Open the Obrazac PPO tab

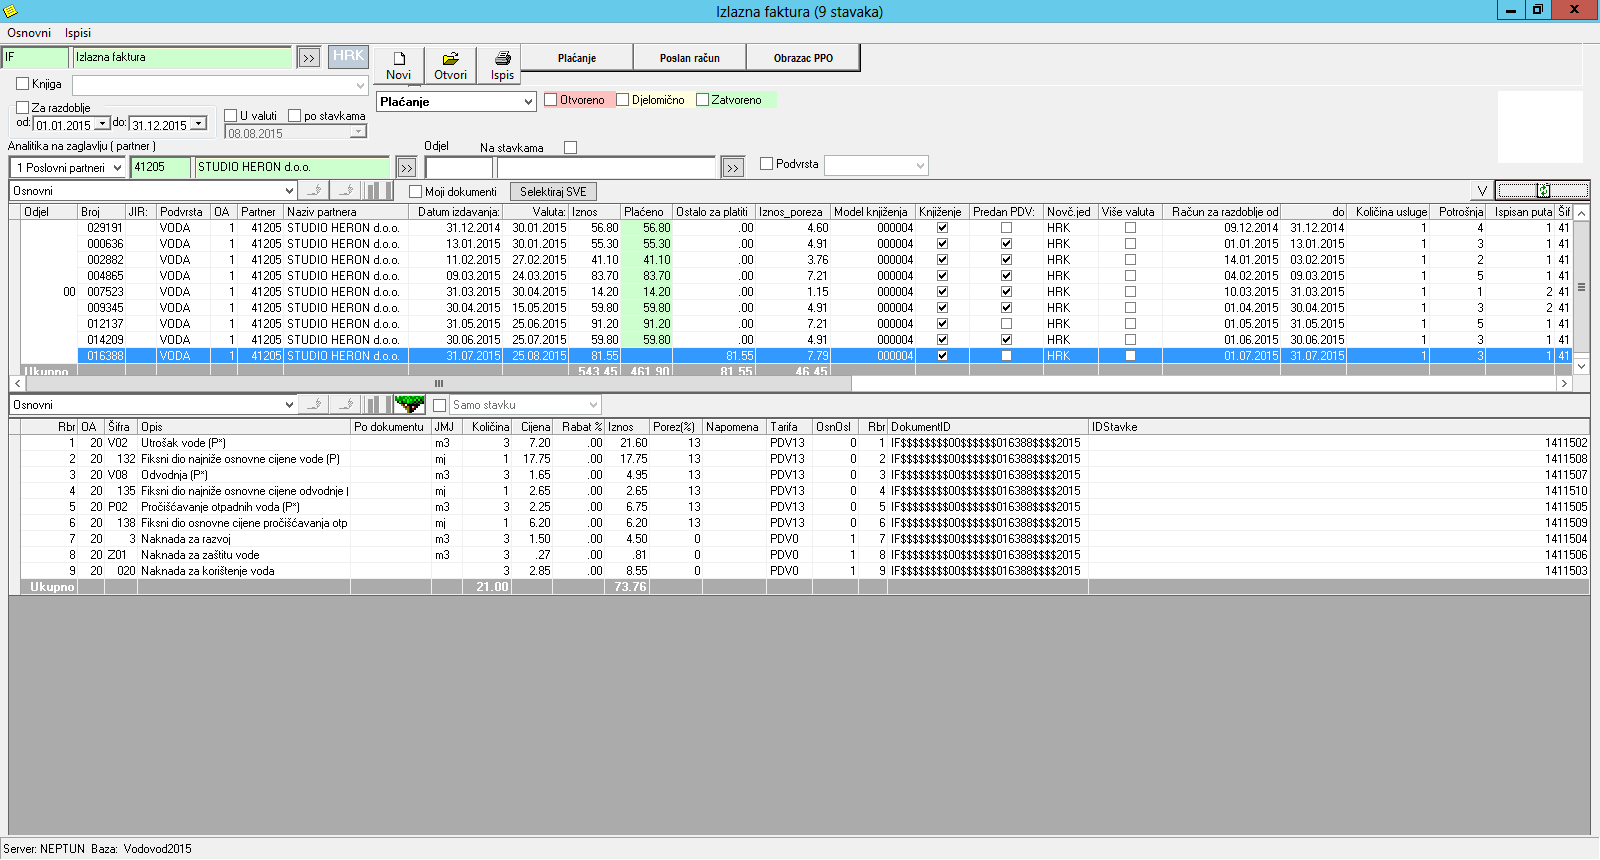[x=803, y=58]
